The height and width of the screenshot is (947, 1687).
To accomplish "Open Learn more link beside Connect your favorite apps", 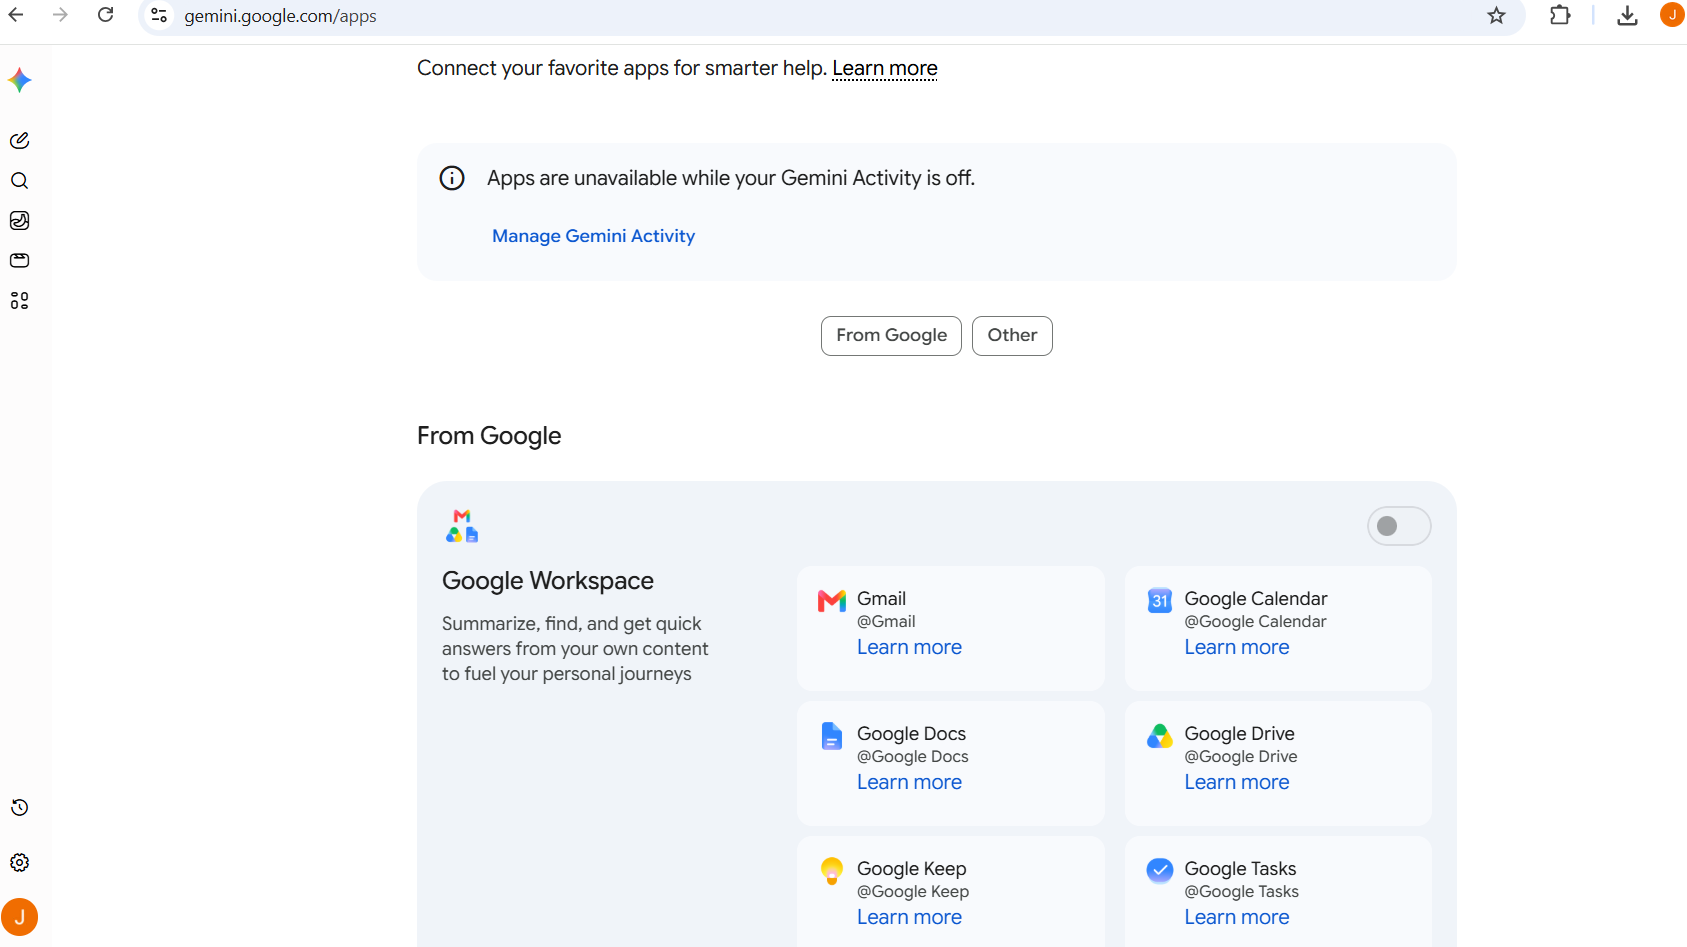I will (885, 68).
